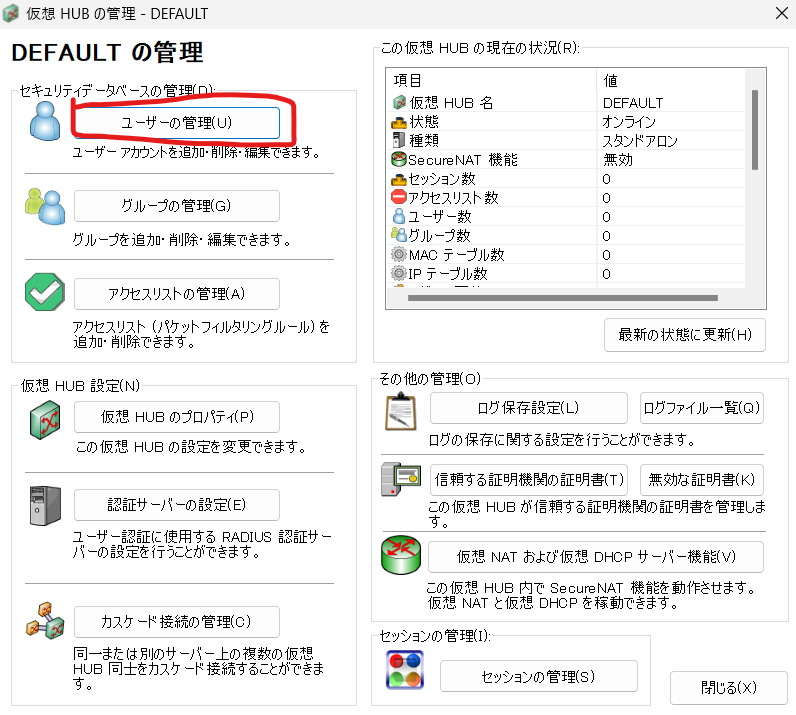This screenshot has height=715, width=796.
Task: Open セッションの管理(S) session management
Action: pos(539,676)
